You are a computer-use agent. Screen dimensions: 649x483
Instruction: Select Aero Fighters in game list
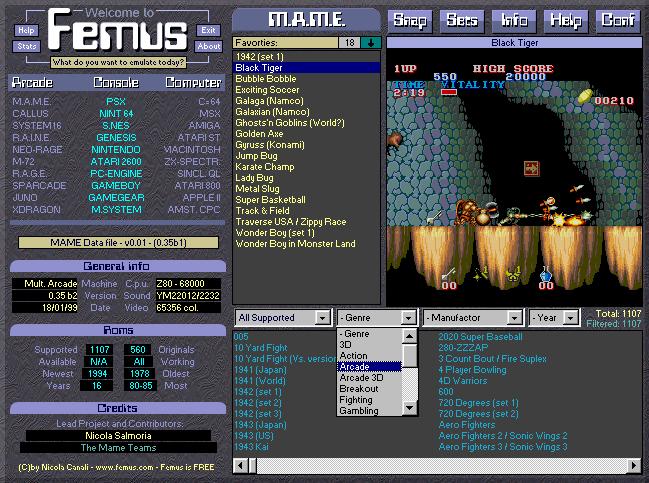click(466, 425)
